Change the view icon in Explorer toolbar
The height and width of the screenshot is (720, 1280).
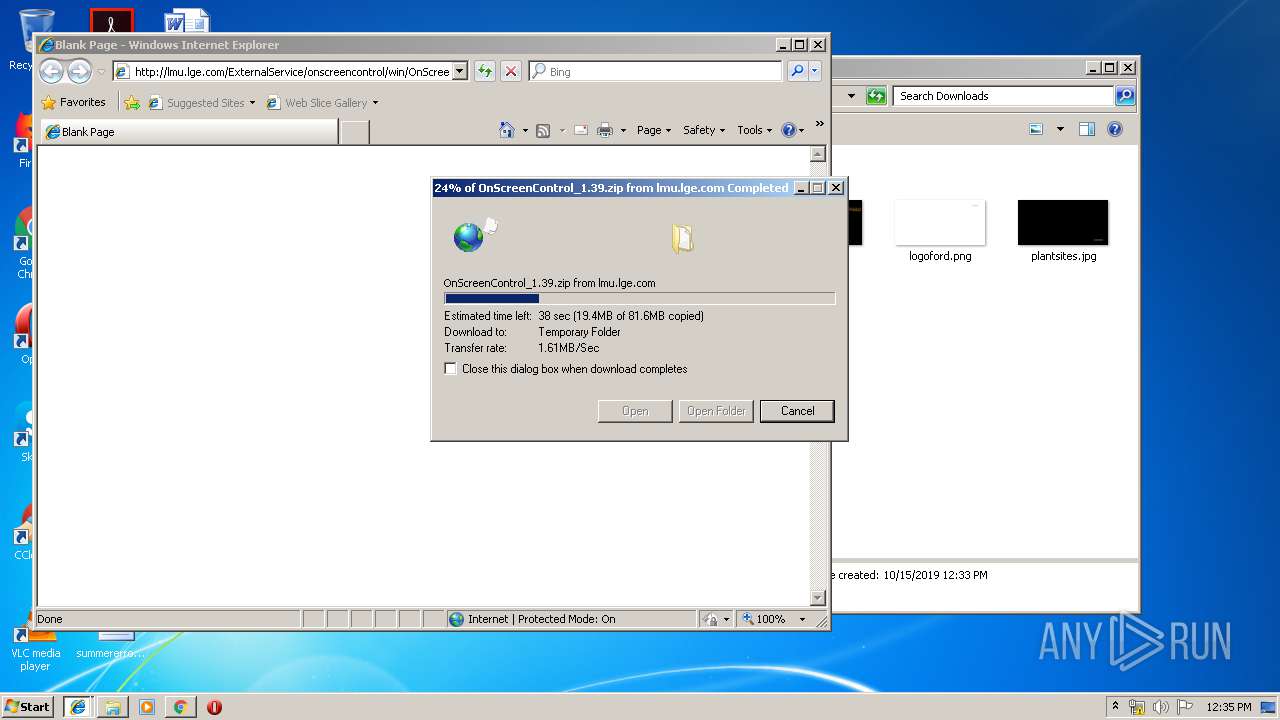pos(1036,129)
